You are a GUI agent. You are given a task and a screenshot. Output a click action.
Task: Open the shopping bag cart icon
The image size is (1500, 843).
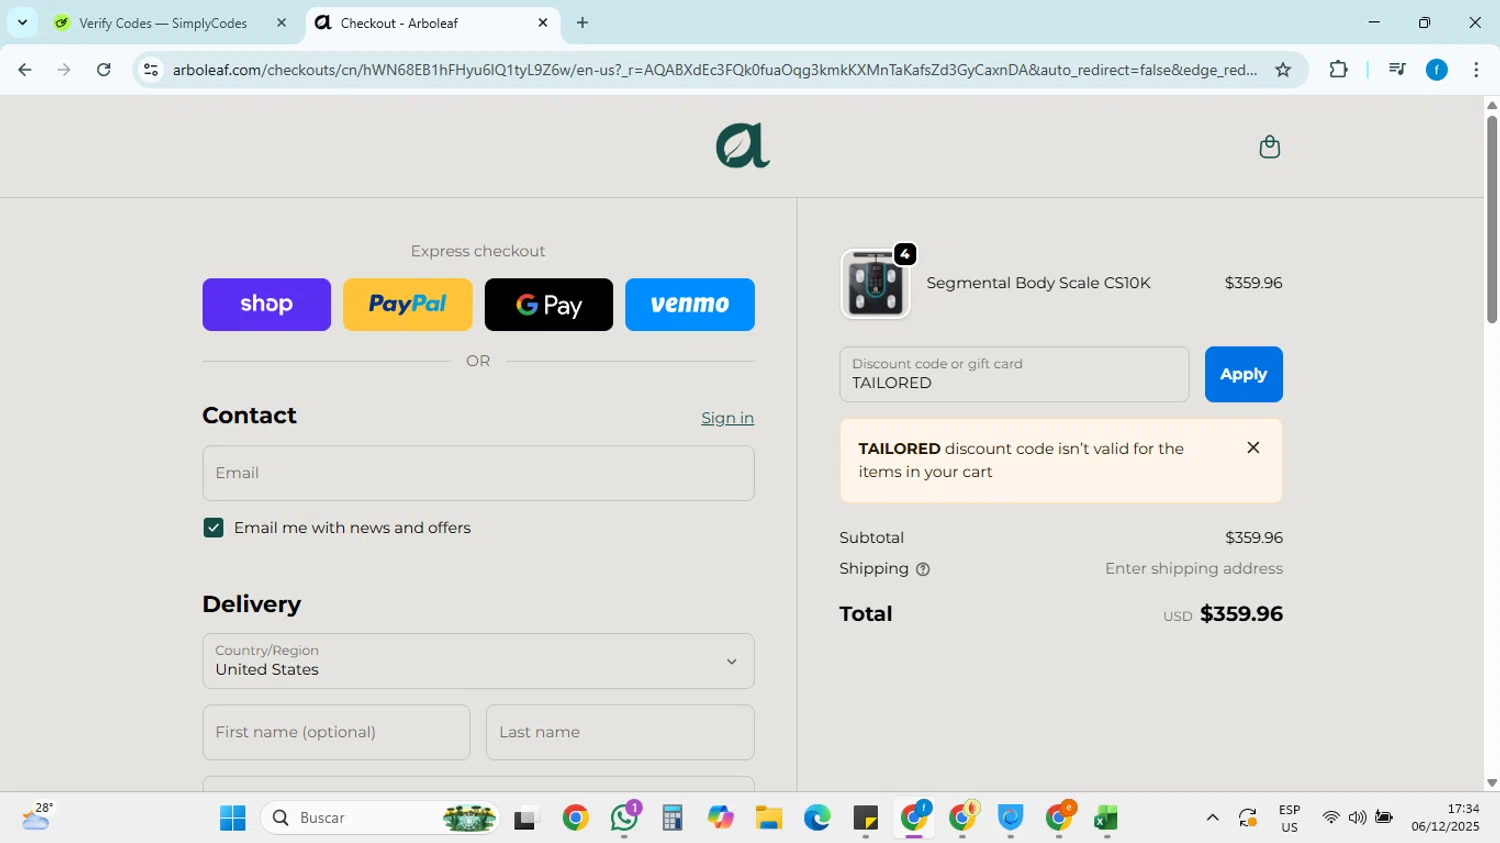1269,147
